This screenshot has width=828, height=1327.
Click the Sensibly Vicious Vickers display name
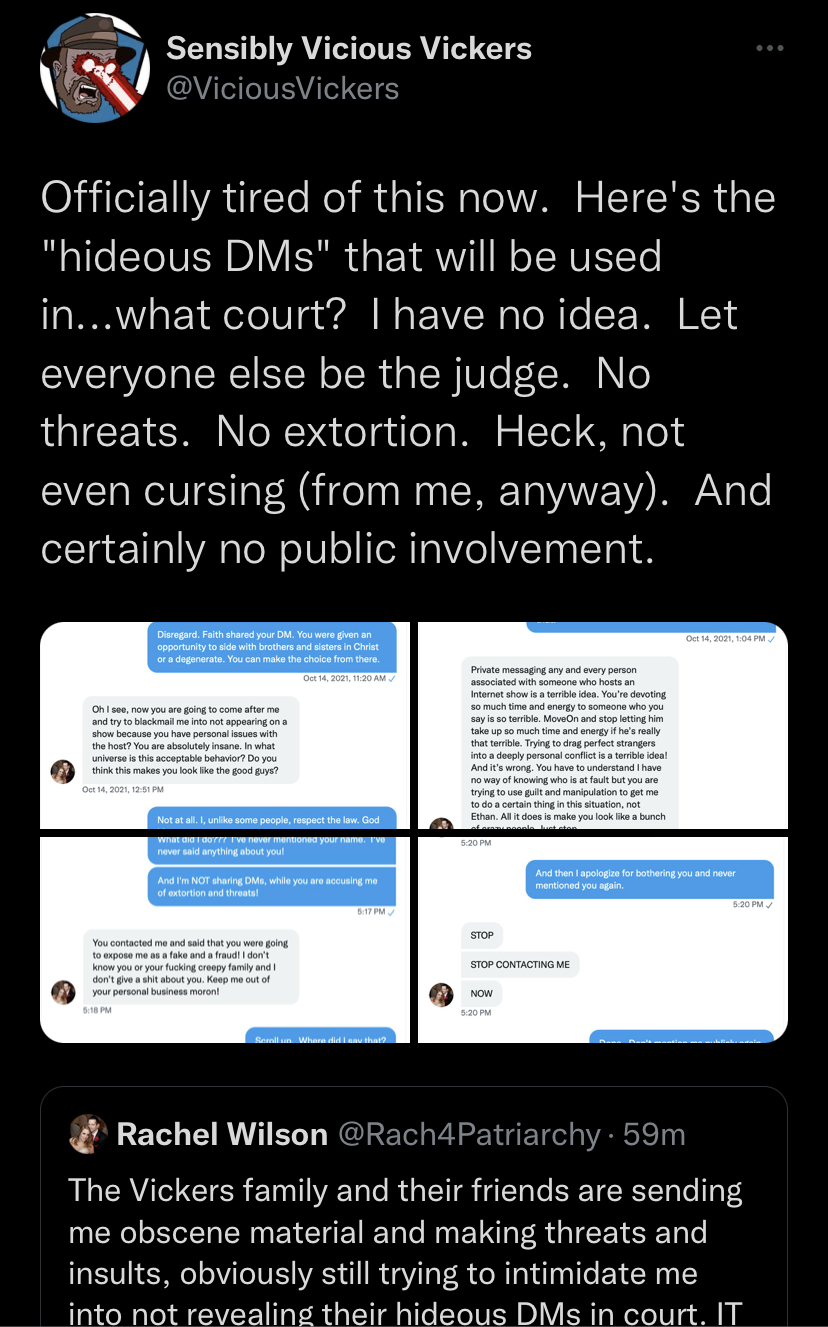(349, 48)
